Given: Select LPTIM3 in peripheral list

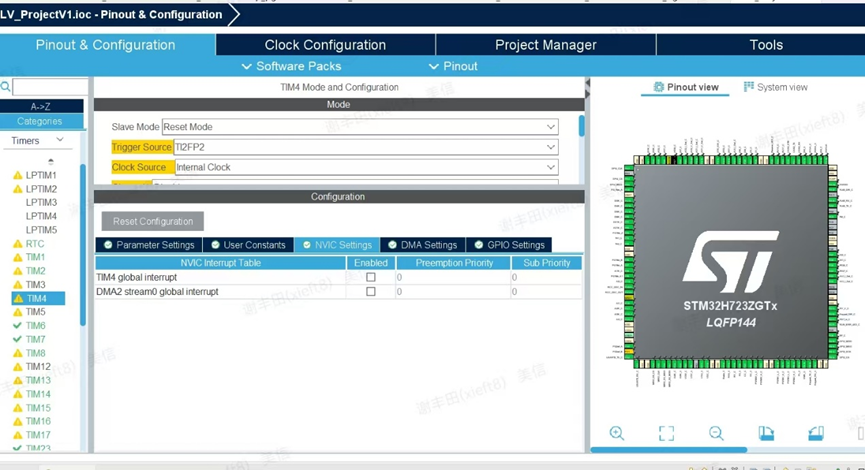Looking at the screenshot, I should (41, 202).
